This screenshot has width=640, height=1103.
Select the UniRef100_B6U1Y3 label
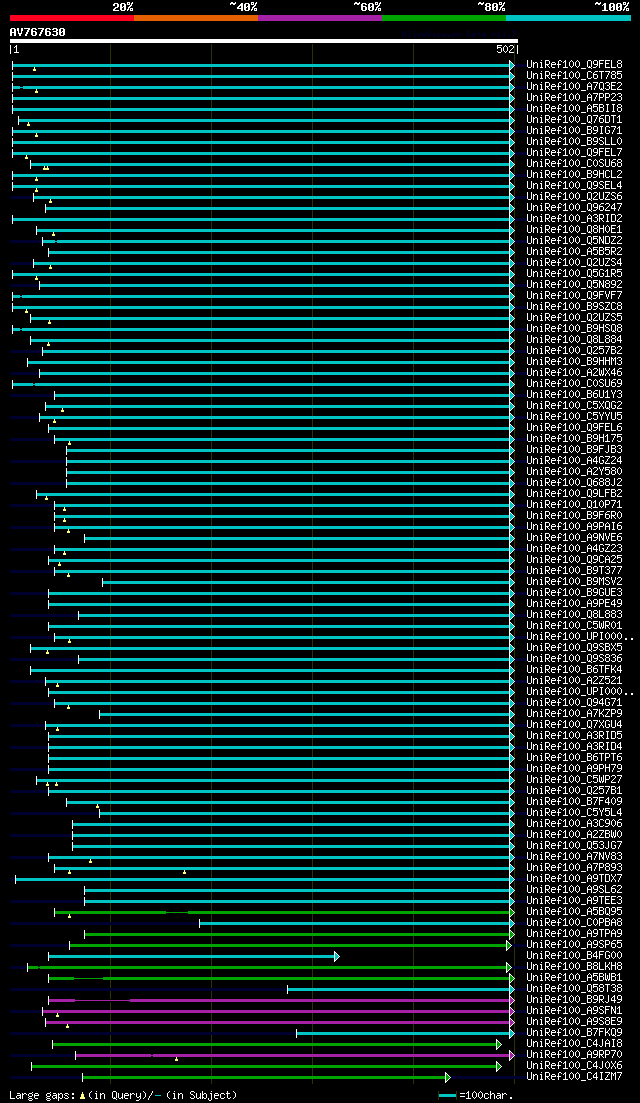point(574,395)
